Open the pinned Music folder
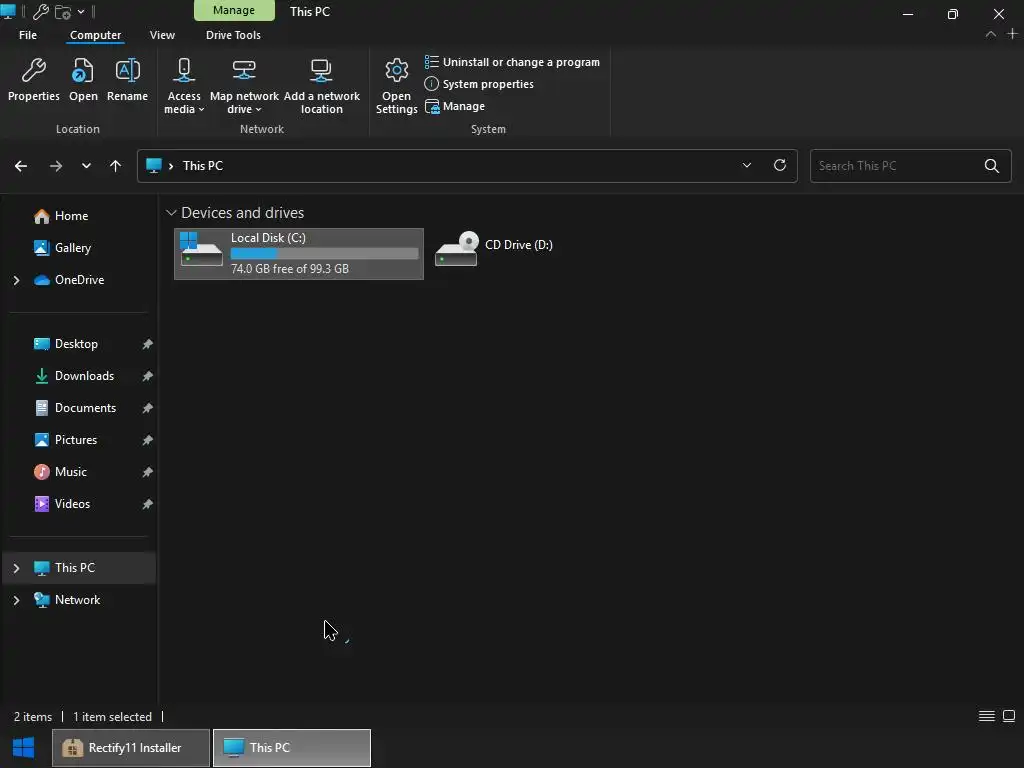Viewport: 1024px width, 768px height. [x=71, y=472]
